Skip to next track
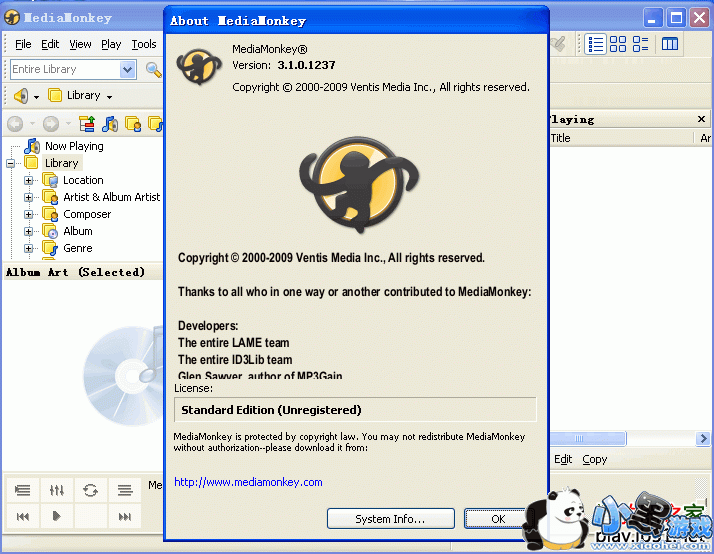This screenshot has width=714, height=554. [125, 516]
